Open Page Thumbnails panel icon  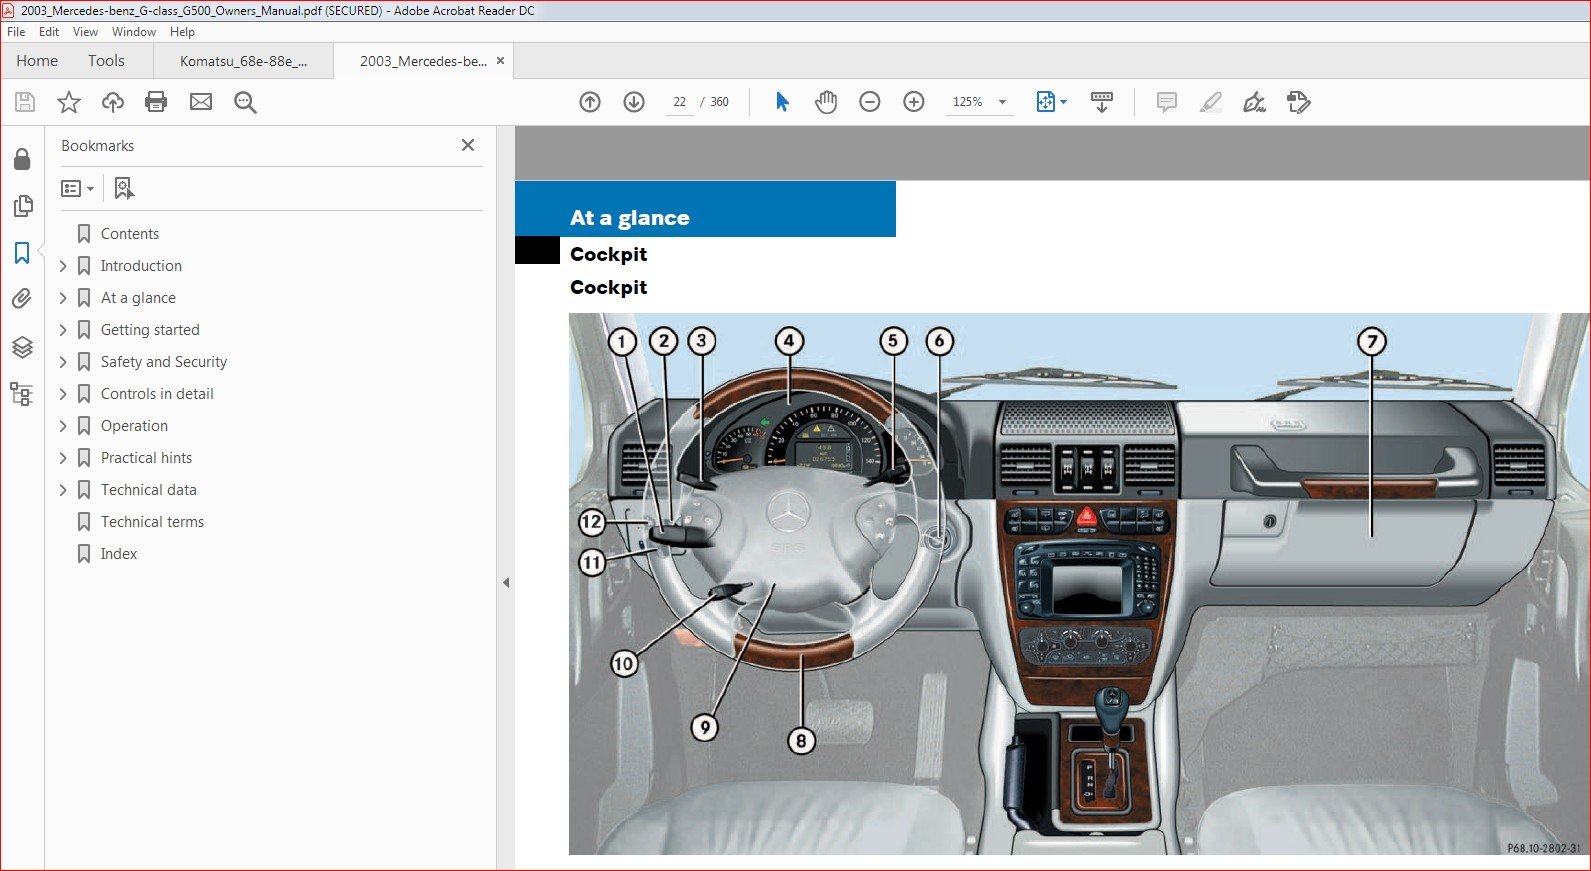click(x=22, y=206)
